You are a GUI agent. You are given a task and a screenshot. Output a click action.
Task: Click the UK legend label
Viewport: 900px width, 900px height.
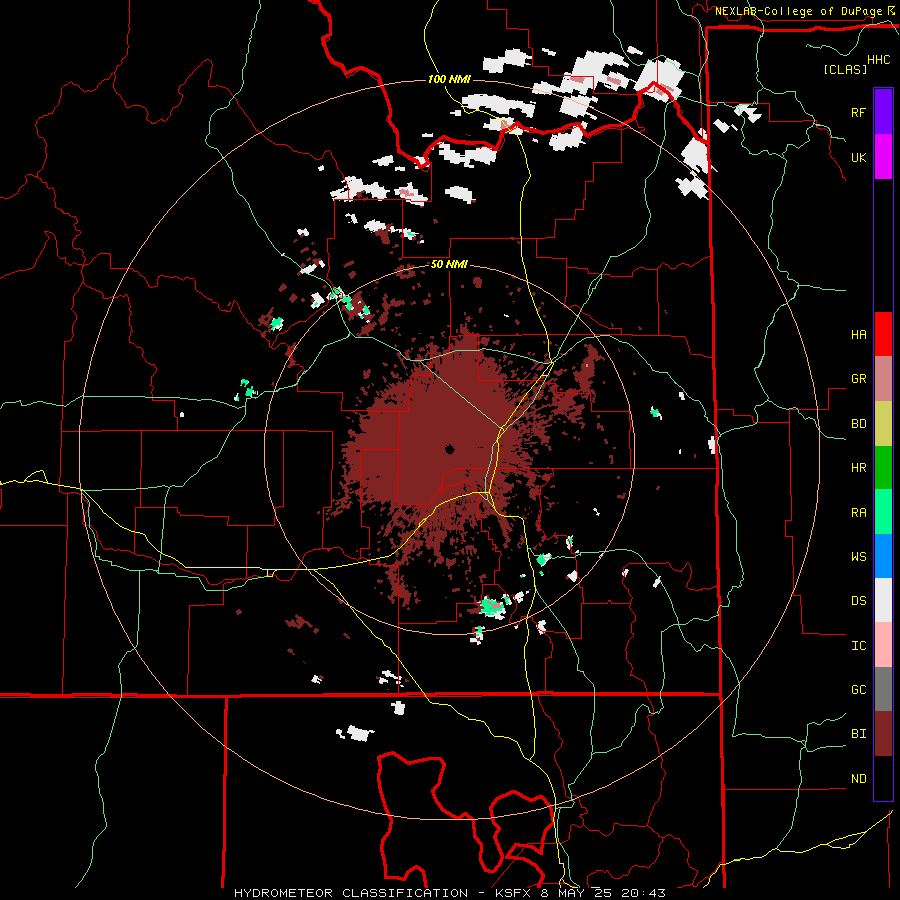pos(858,157)
